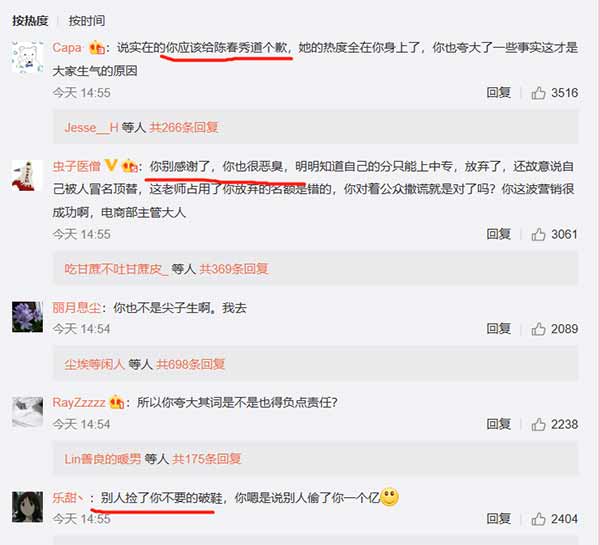
Task: Like 虫子医僧's comment with 3061 likes
Action: 538,234
